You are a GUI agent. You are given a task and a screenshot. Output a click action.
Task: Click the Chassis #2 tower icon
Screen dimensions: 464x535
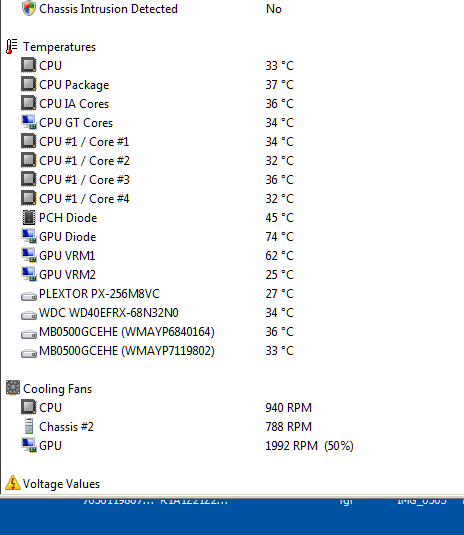(29, 426)
